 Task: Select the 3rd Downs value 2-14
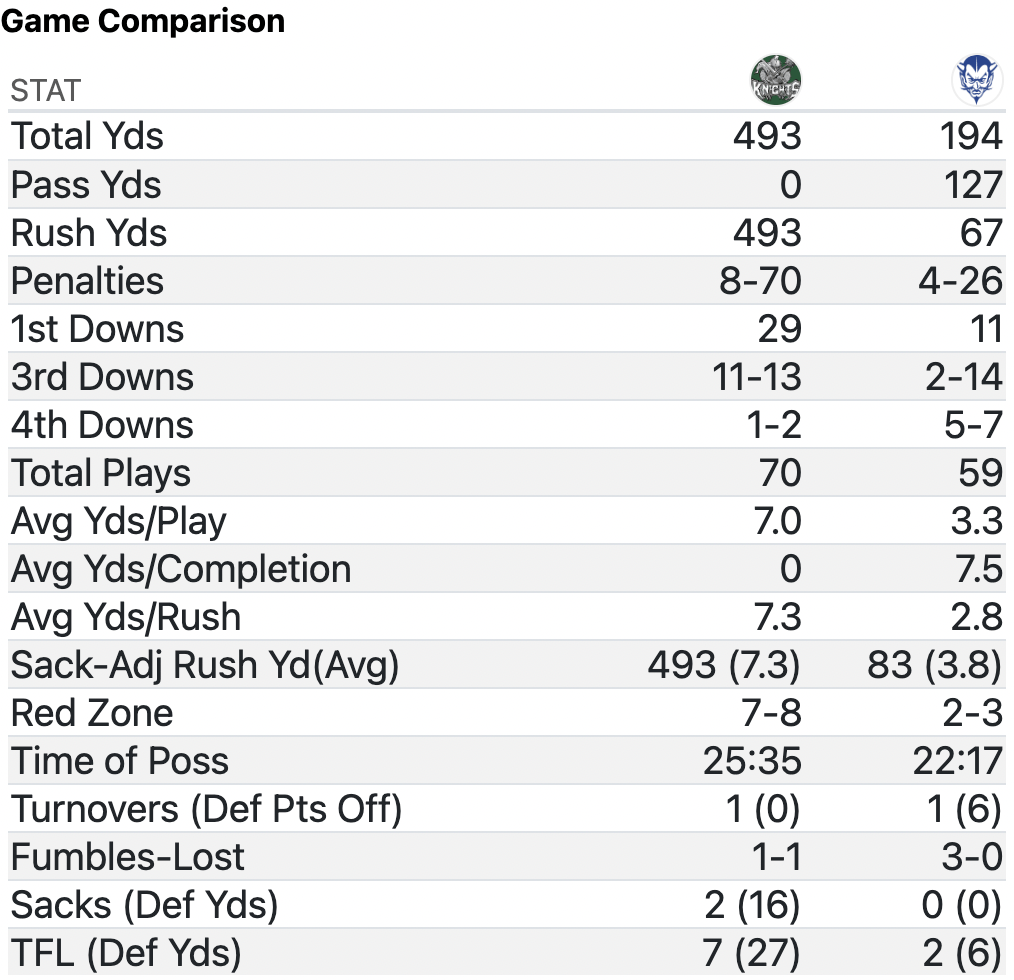959,377
